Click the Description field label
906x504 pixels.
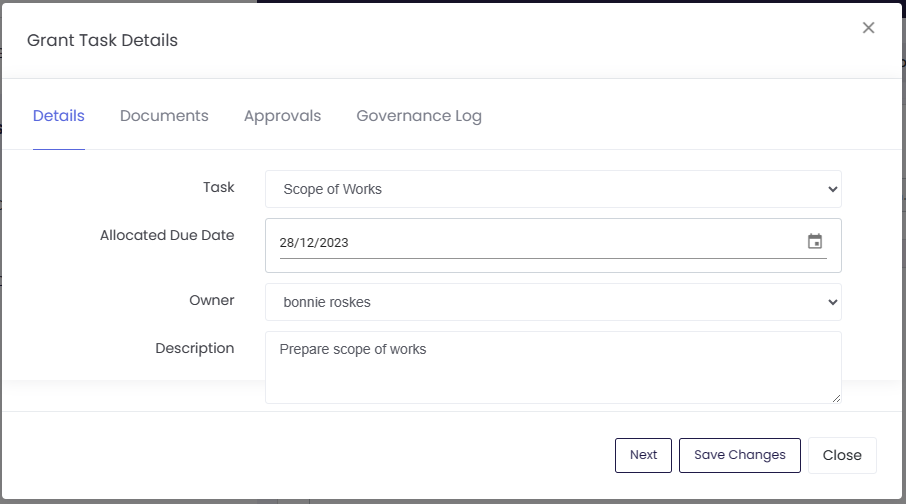195,349
